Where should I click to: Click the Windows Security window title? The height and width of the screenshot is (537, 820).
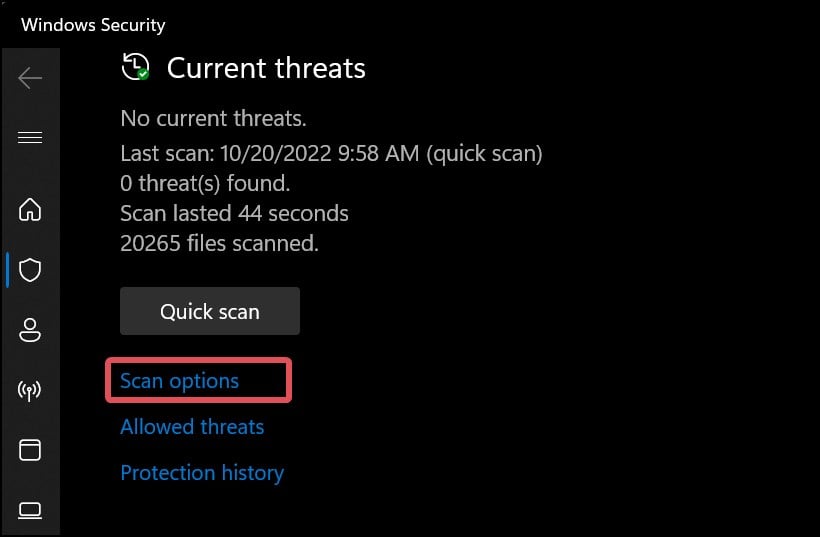pyautogui.click(x=93, y=25)
